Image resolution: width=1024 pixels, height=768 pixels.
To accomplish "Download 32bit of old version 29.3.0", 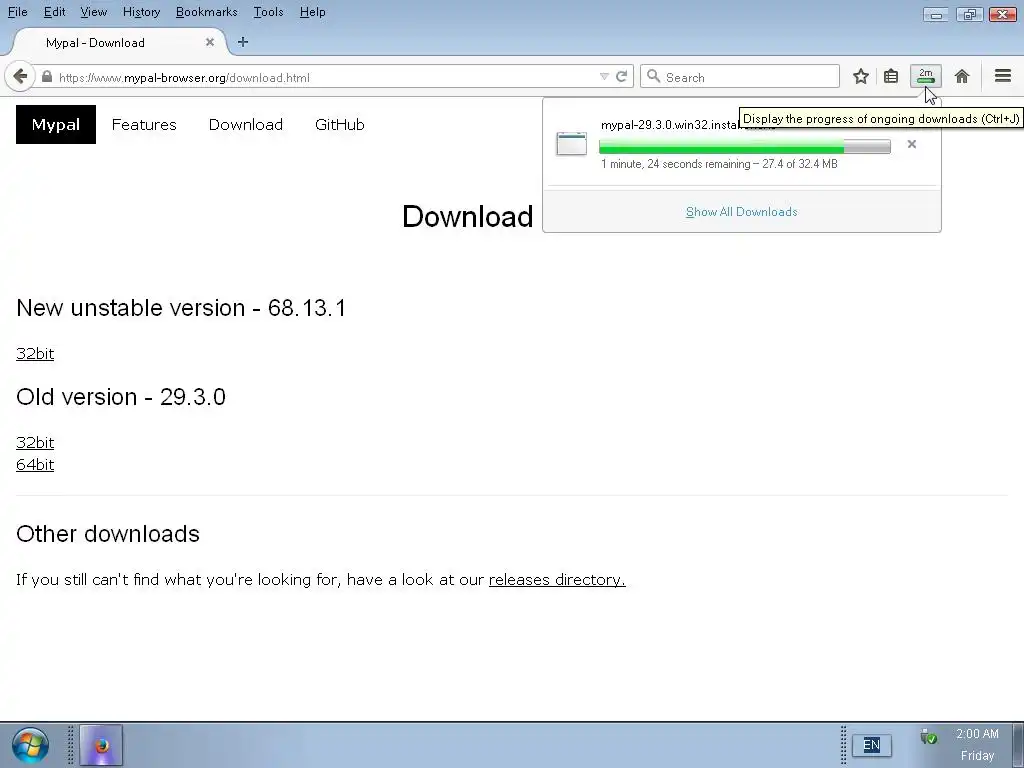I will (x=35, y=442).
